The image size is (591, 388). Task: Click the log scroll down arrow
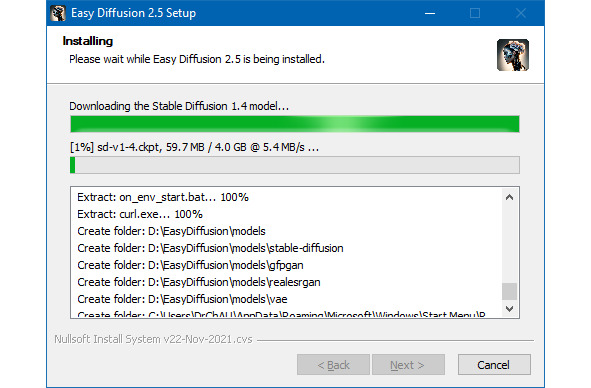coord(509,309)
